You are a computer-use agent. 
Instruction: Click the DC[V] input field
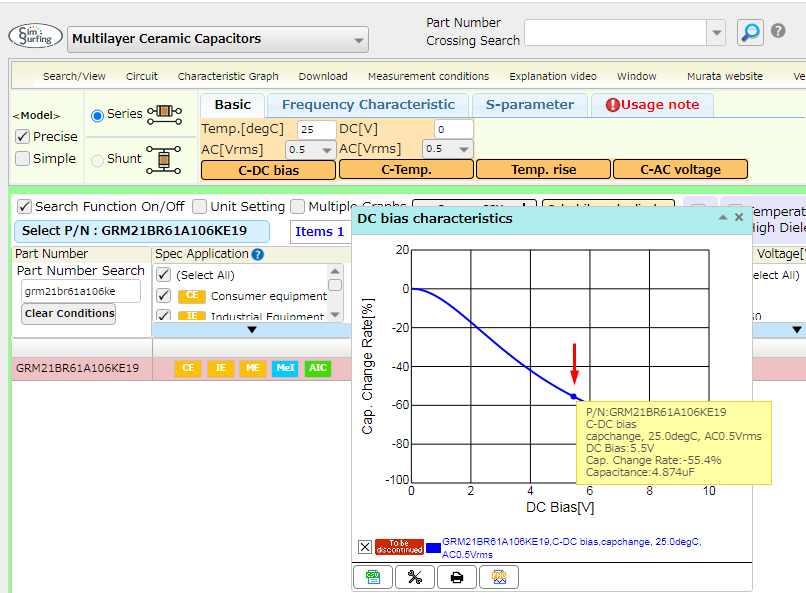click(x=453, y=129)
